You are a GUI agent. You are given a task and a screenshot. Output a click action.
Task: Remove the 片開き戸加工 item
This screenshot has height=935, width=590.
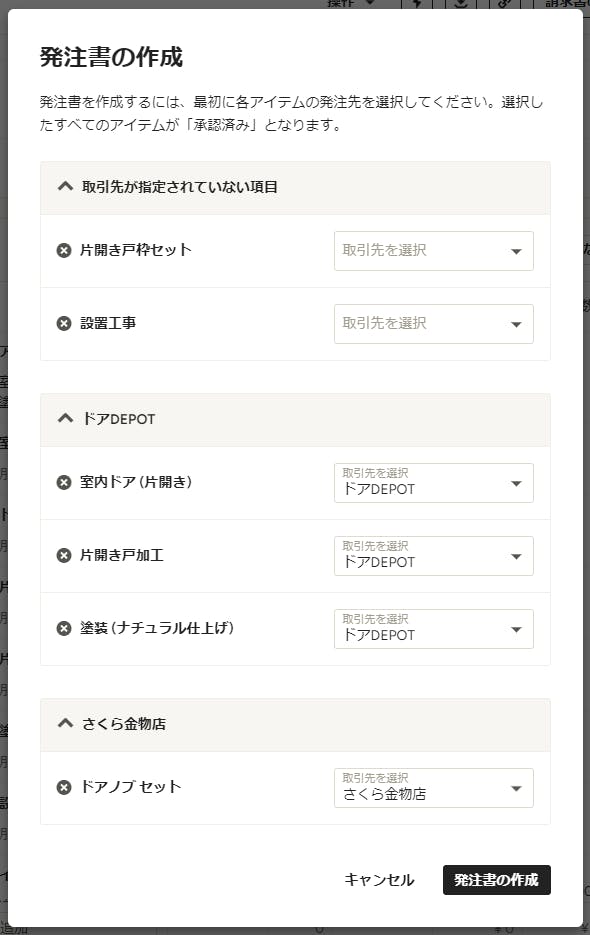click(64, 555)
